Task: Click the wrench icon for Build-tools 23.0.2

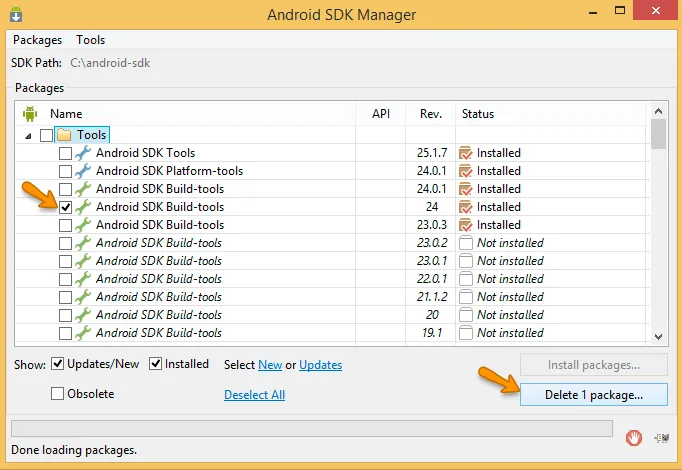Action: pyautogui.click(x=83, y=243)
